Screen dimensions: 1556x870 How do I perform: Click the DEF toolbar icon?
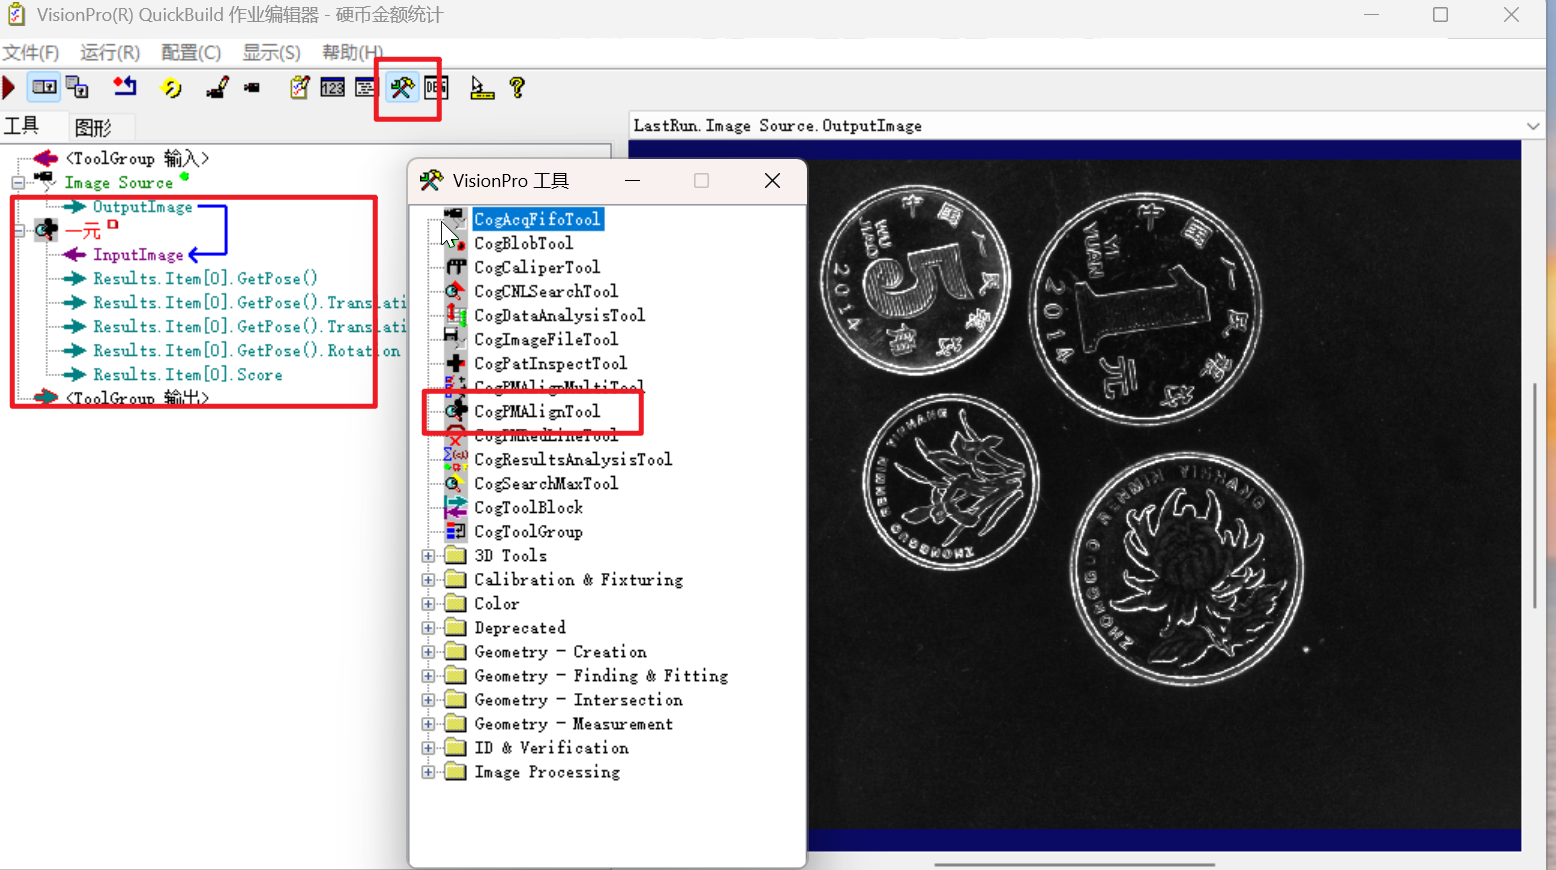[436, 88]
